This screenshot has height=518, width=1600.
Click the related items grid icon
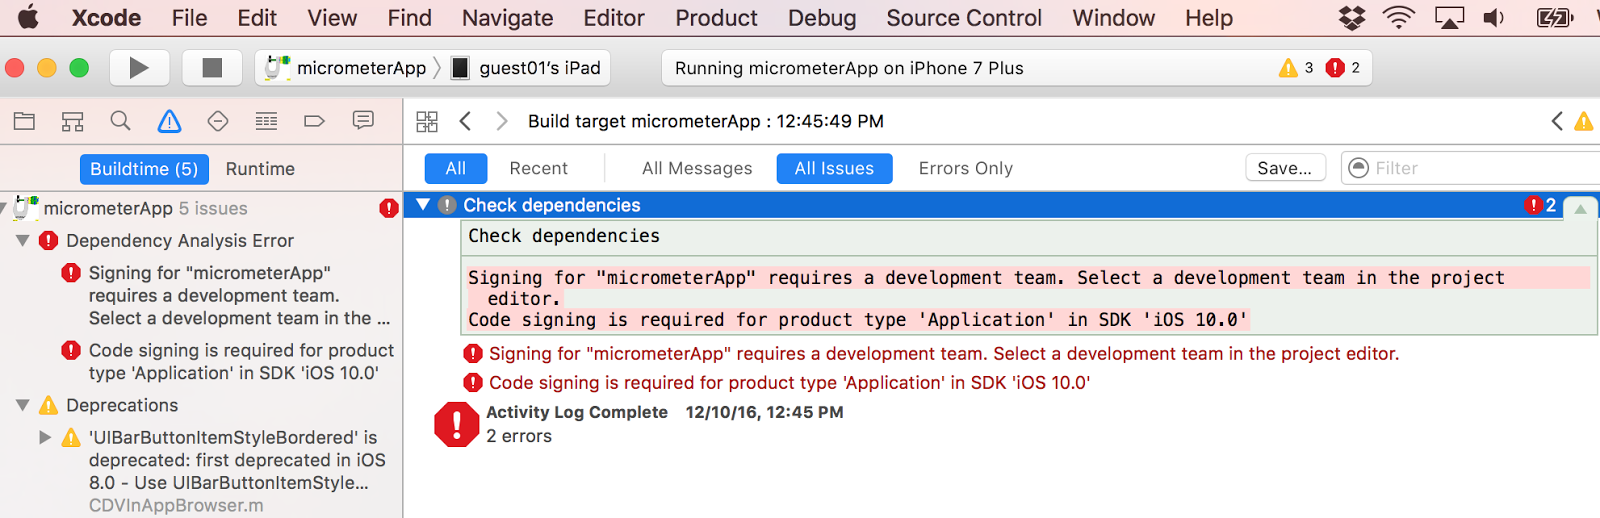click(x=427, y=121)
